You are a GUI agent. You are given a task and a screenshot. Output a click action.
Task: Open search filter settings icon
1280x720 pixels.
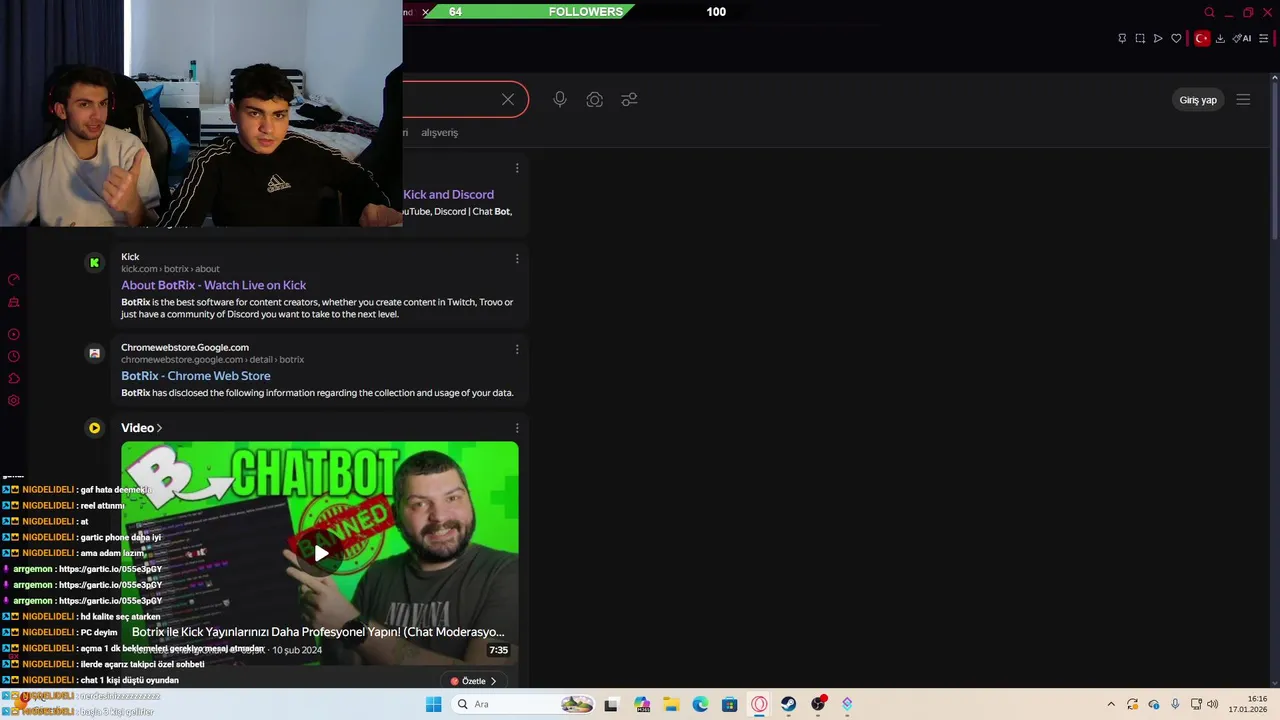629,99
